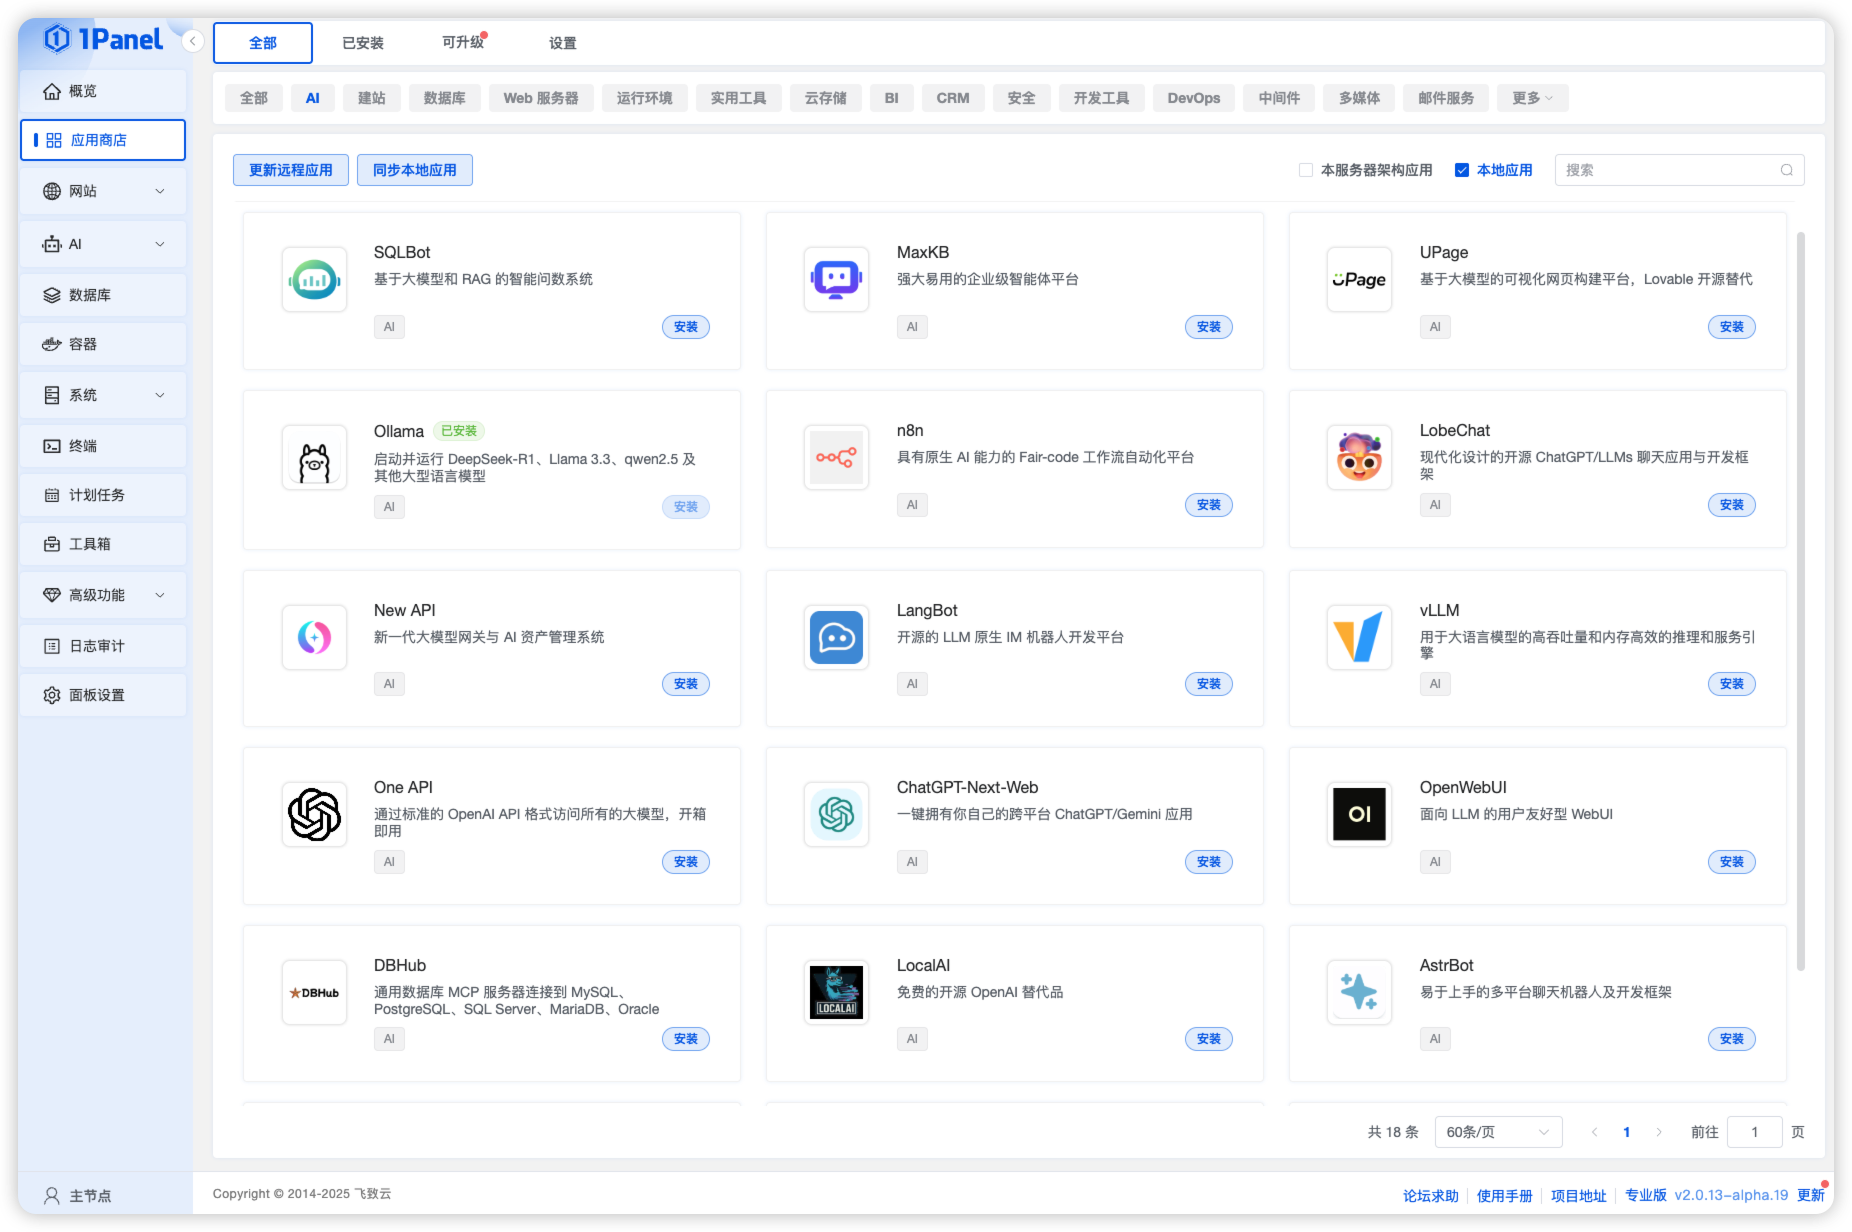The width and height of the screenshot is (1852, 1232).
Task: Click the next page arrow
Action: [x=1659, y=1132]
